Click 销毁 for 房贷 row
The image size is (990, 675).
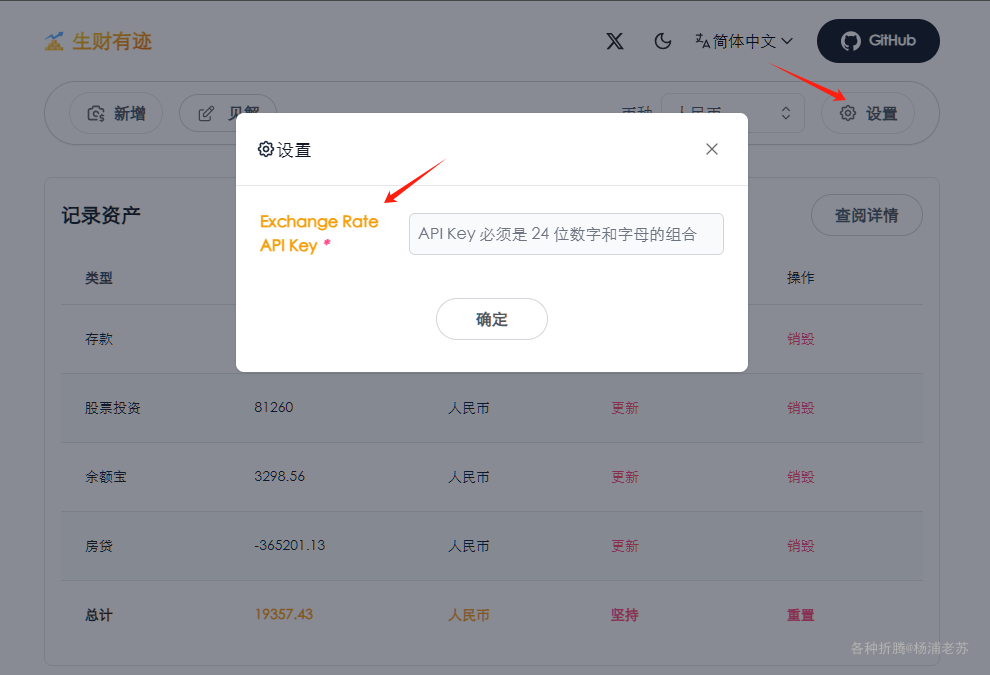(801, 546)
